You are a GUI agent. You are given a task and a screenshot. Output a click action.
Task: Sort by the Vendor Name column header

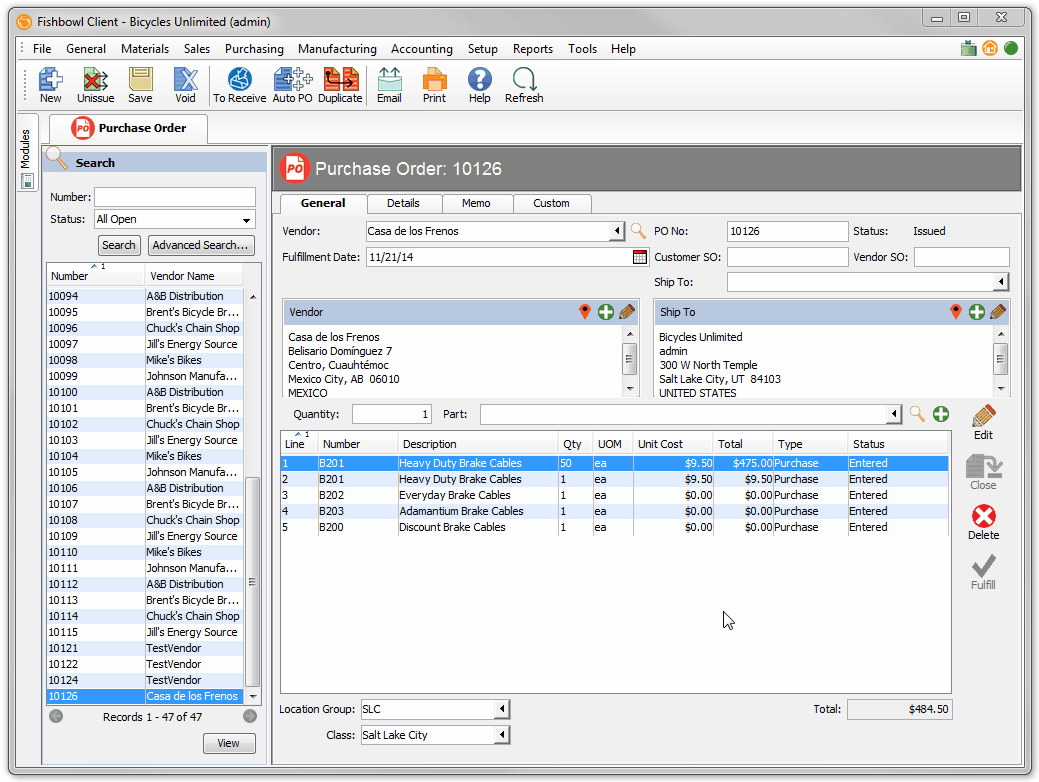193,276
